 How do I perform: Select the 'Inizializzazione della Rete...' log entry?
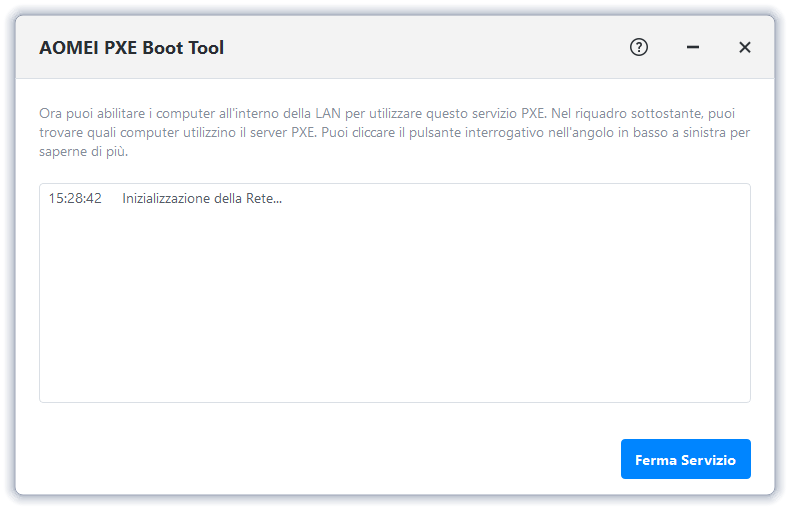(x=202, y=199)
